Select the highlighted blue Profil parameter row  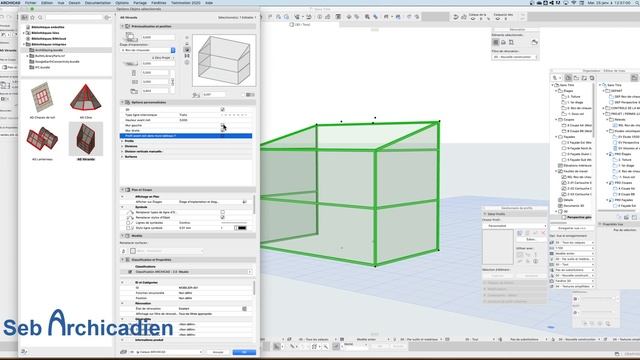[186, 136]
